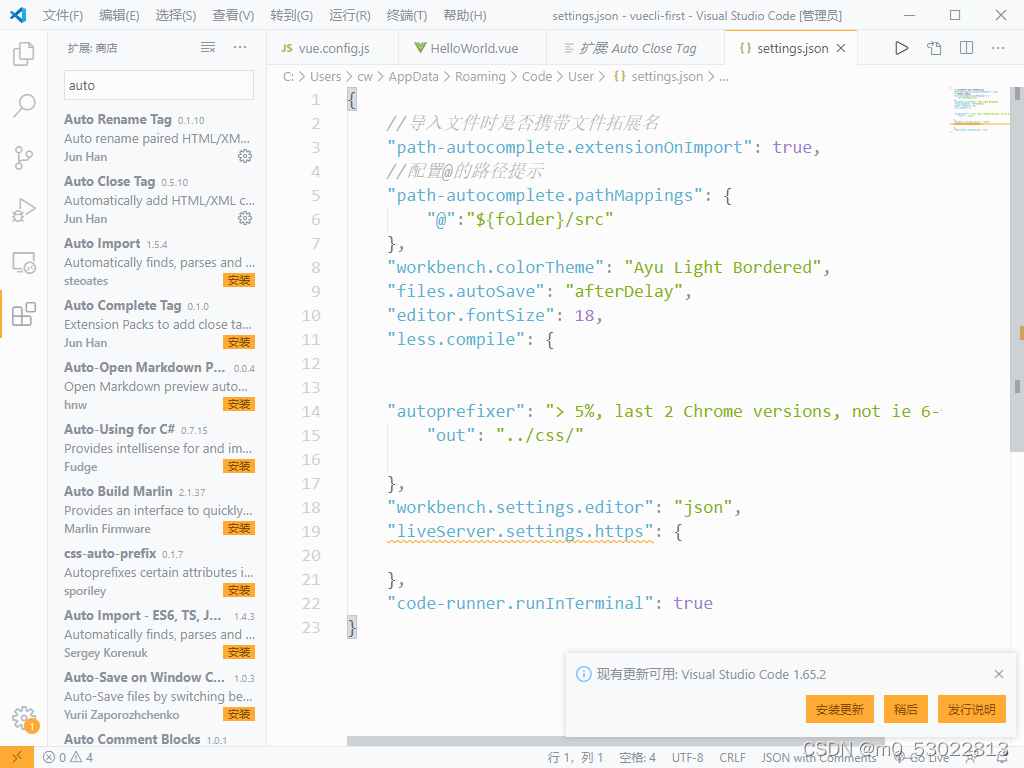The image size is (1024, 768).
Task: Open Run and Debug view icon
Action: (24, 210)
